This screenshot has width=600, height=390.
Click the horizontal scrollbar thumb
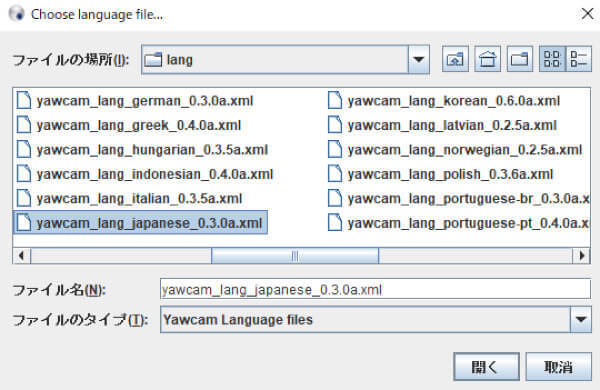295,255
